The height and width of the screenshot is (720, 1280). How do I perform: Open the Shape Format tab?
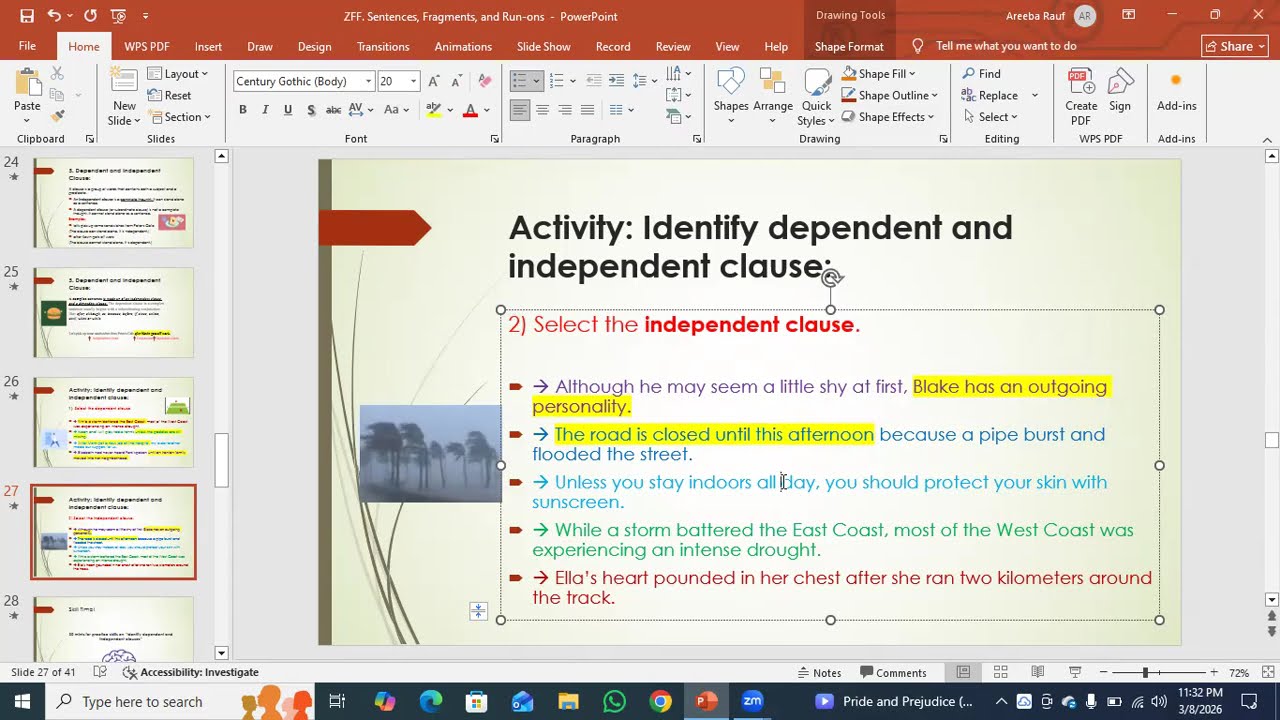pos(849,46)
